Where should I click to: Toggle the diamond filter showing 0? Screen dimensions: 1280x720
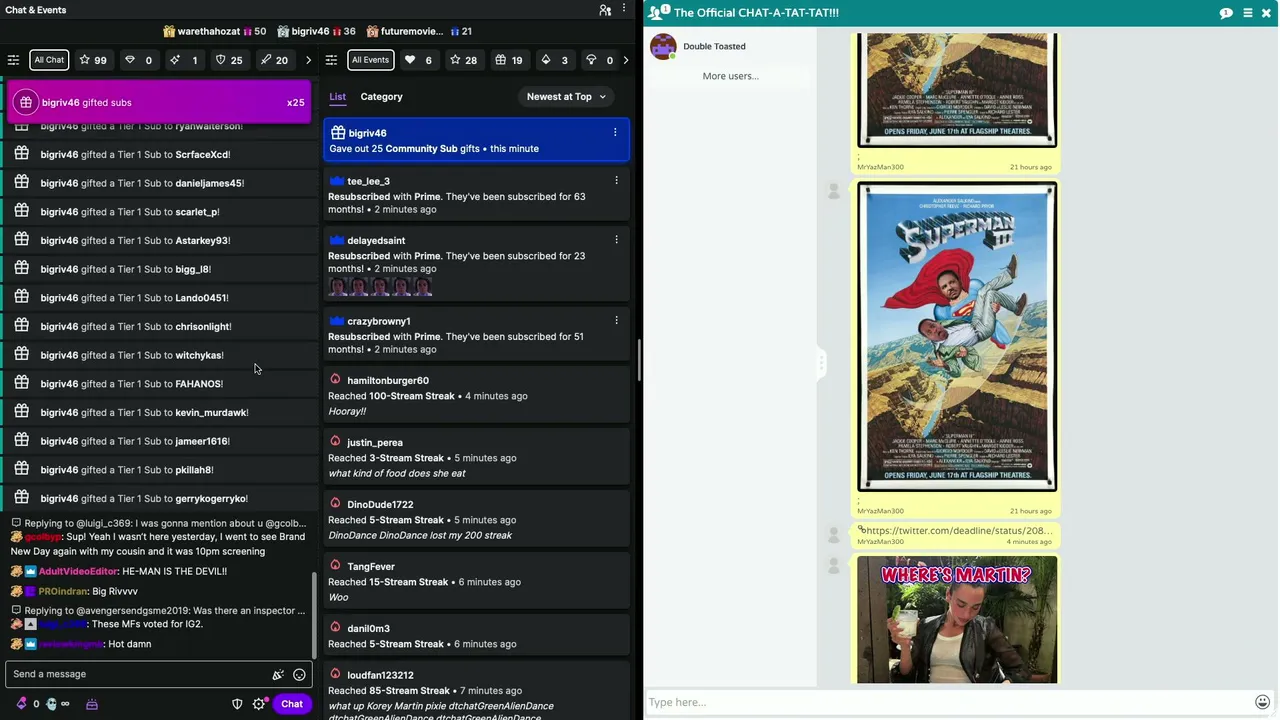pyautogui.click(x=138, y=60)
